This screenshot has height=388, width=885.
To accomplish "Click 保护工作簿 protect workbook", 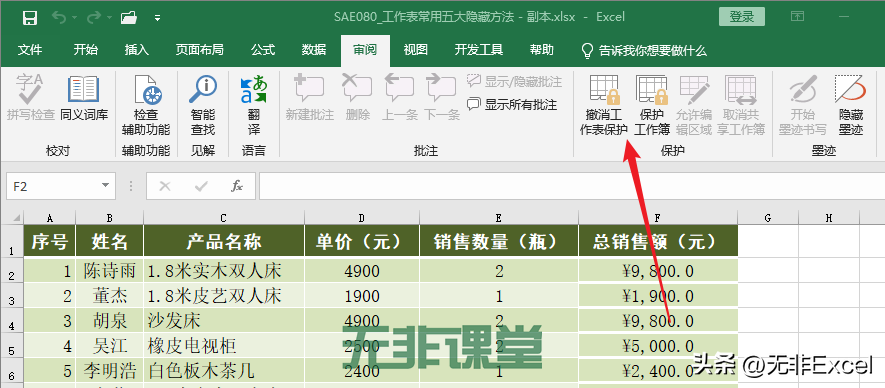I will [x=652, y=105].
